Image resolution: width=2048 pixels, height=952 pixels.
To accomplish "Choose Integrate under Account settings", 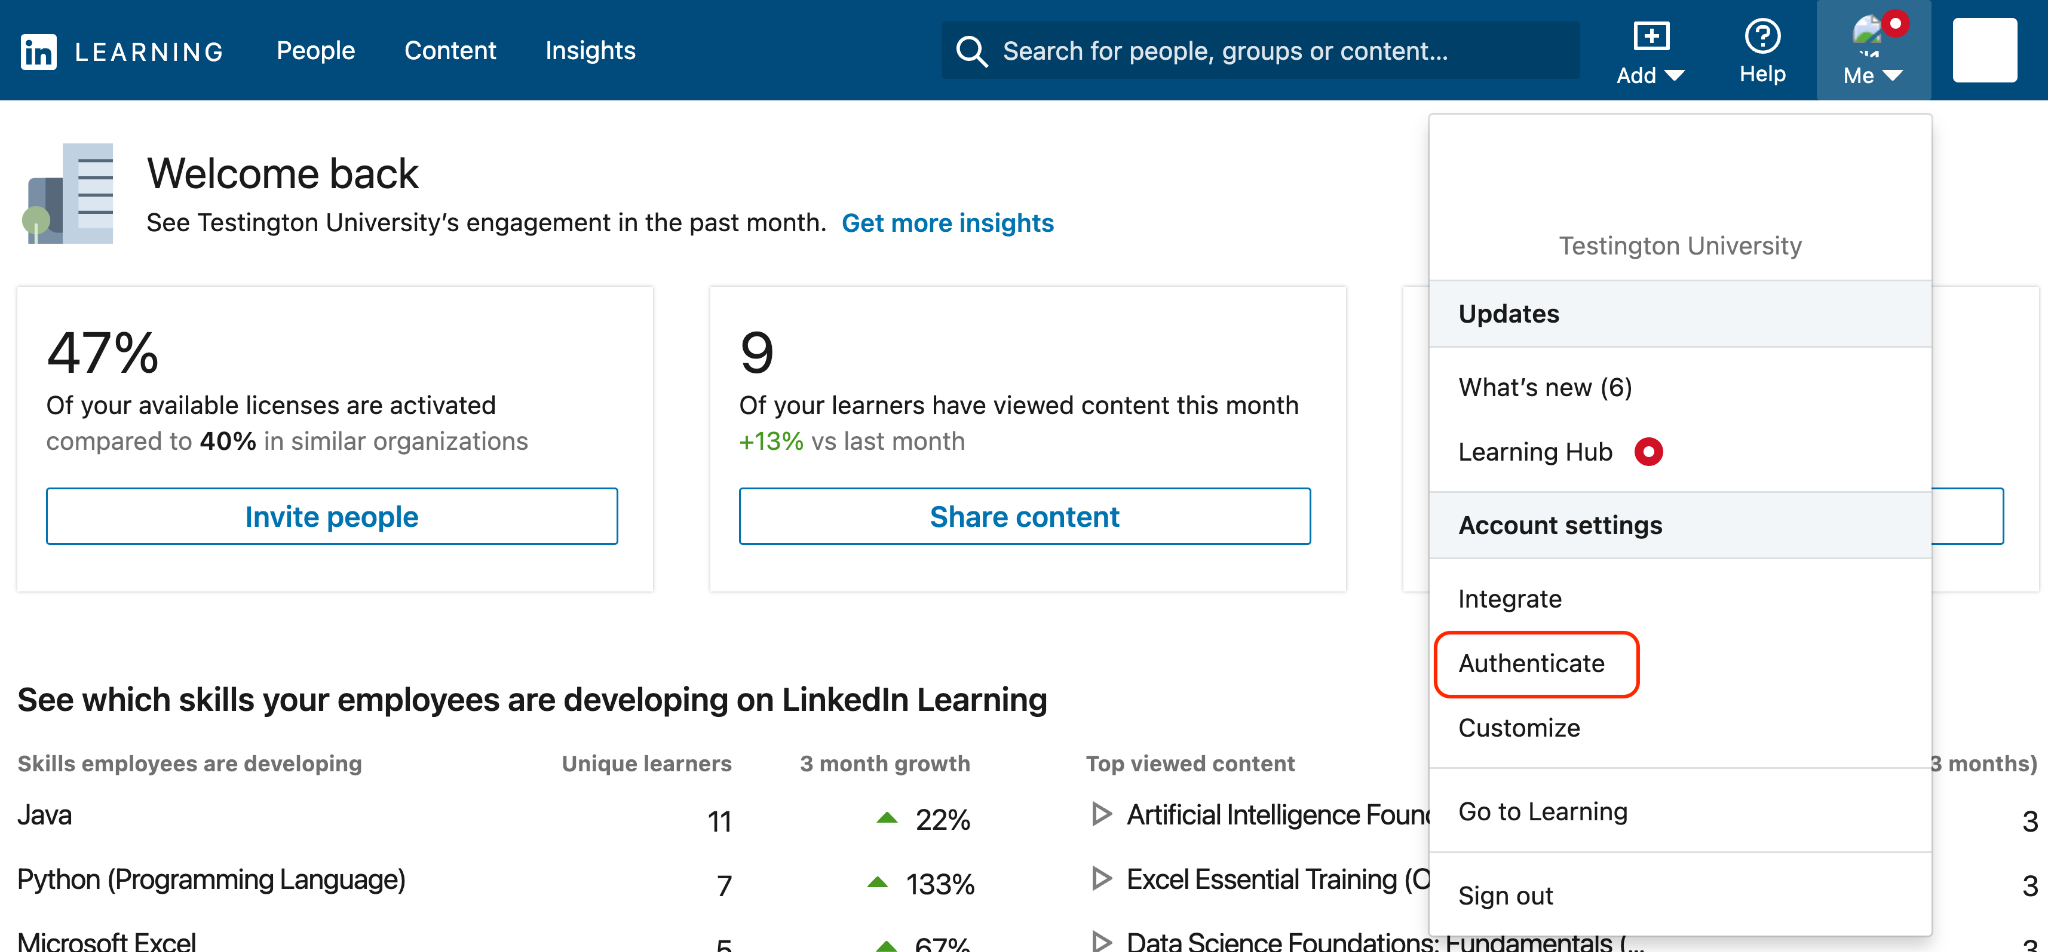I will pos(1510,599).
